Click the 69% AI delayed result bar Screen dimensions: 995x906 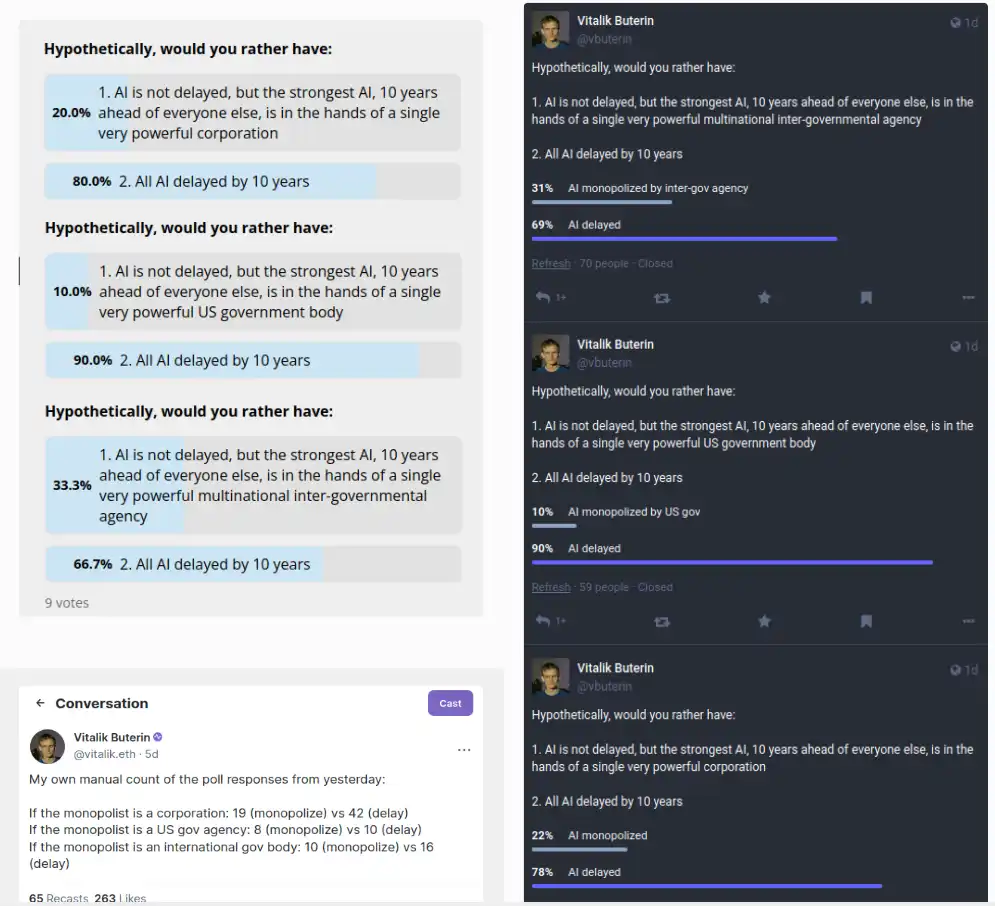684,238
